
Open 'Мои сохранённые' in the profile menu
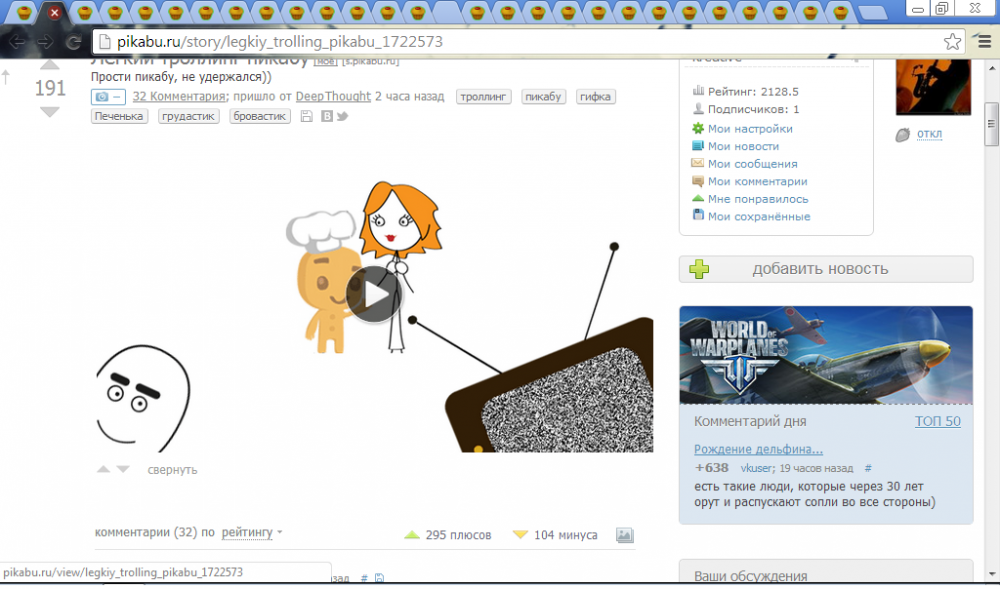[758, 217]
